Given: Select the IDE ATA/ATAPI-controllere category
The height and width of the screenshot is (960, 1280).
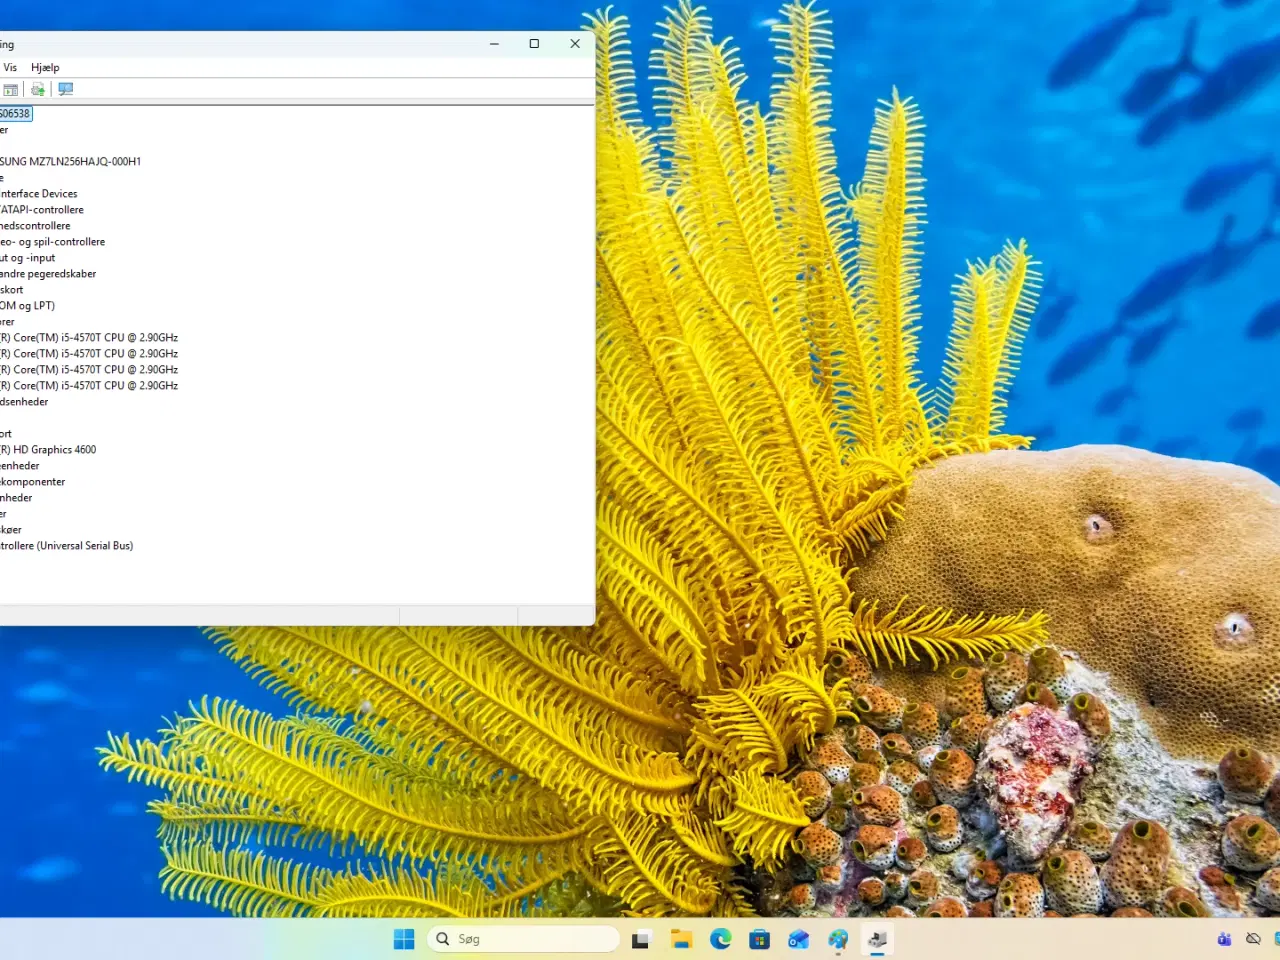Looking at the screenshot, I should click(x=42, y=209).
